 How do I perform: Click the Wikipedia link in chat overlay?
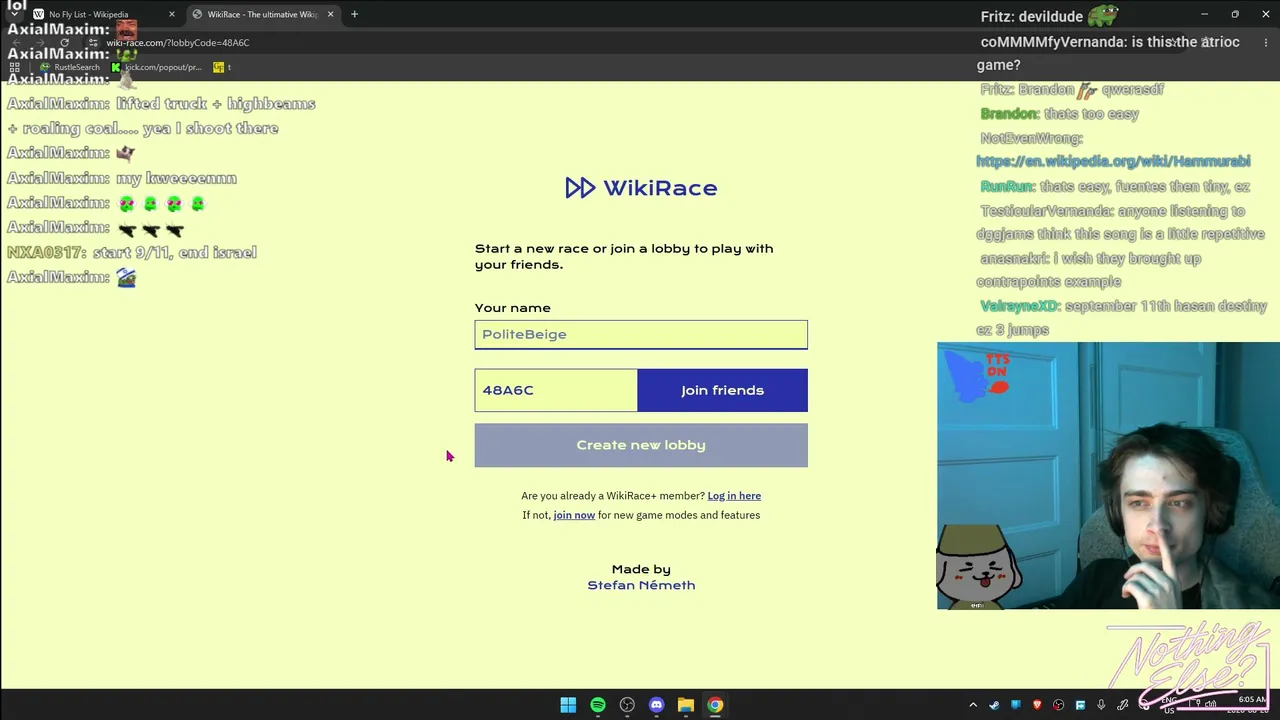1113,161
